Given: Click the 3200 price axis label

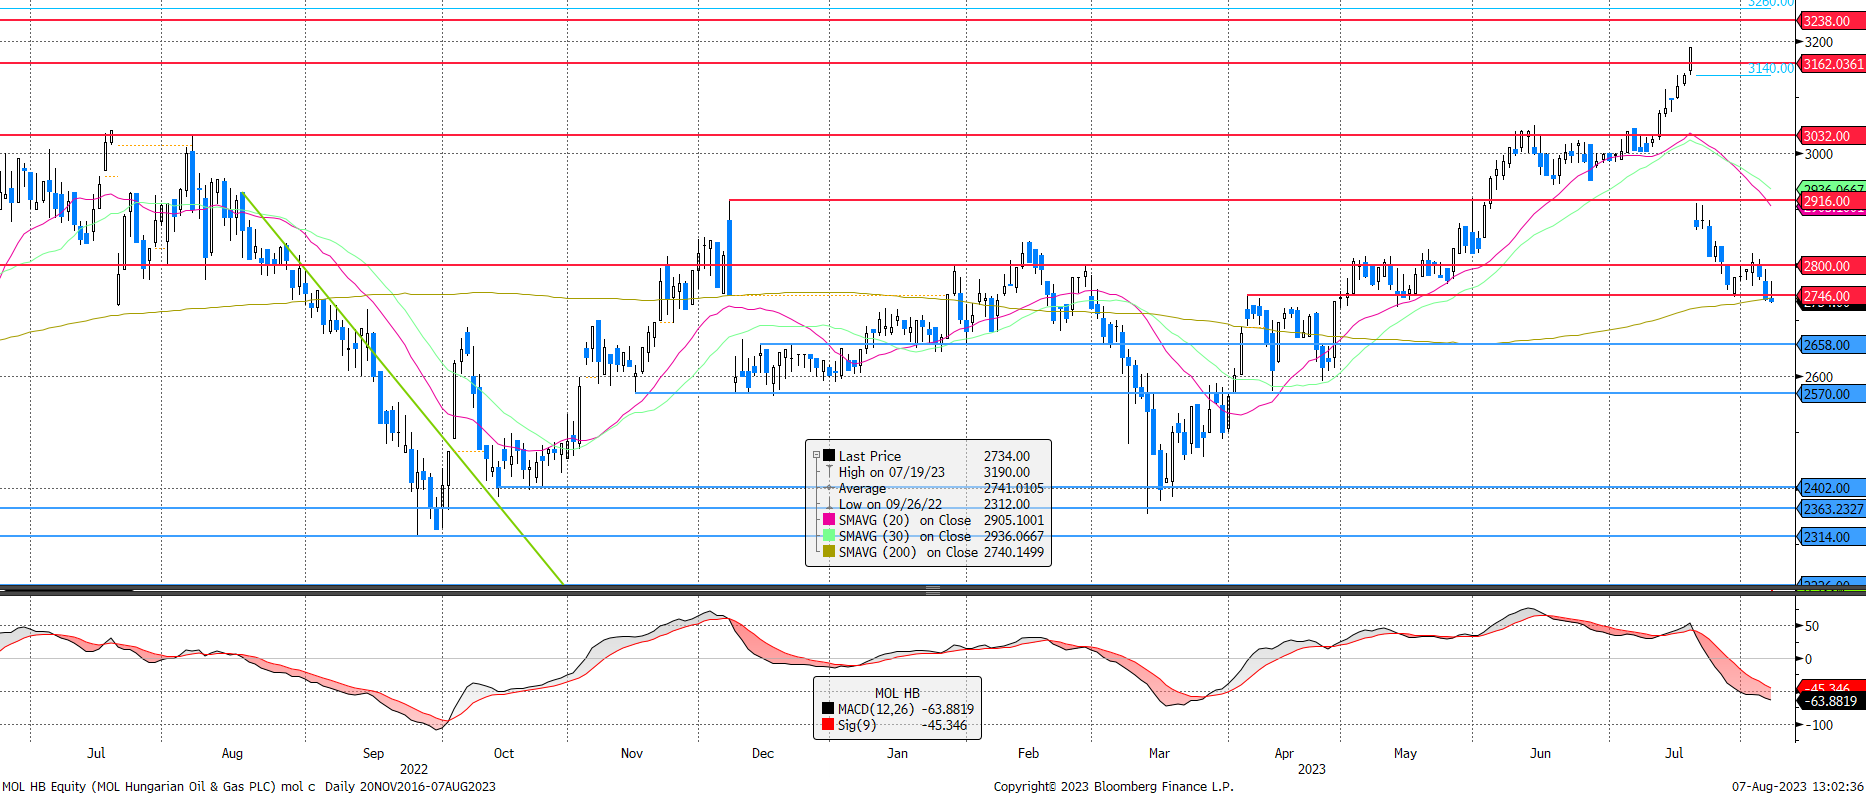Looking at the screenshot, I should click(x=1819, y=42).
